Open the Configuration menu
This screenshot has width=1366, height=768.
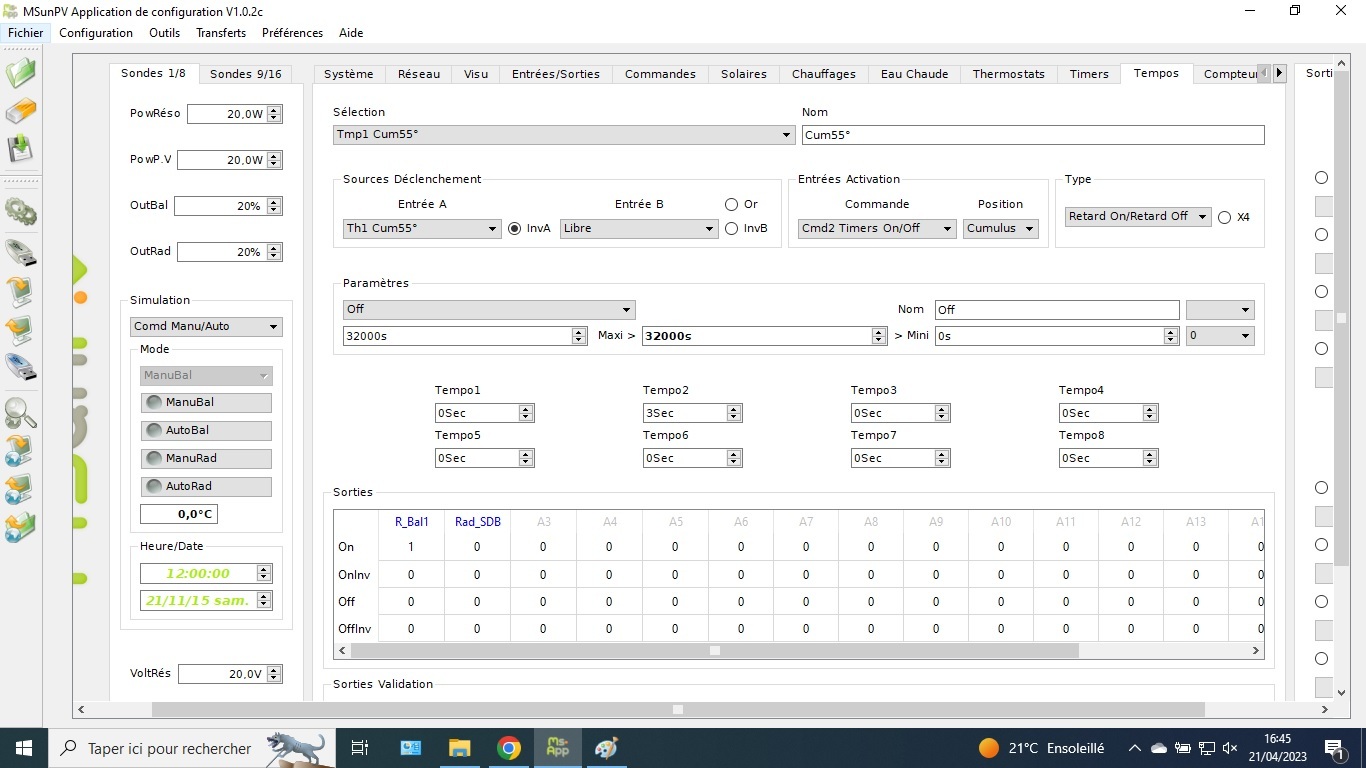click(x=96, y=33)
